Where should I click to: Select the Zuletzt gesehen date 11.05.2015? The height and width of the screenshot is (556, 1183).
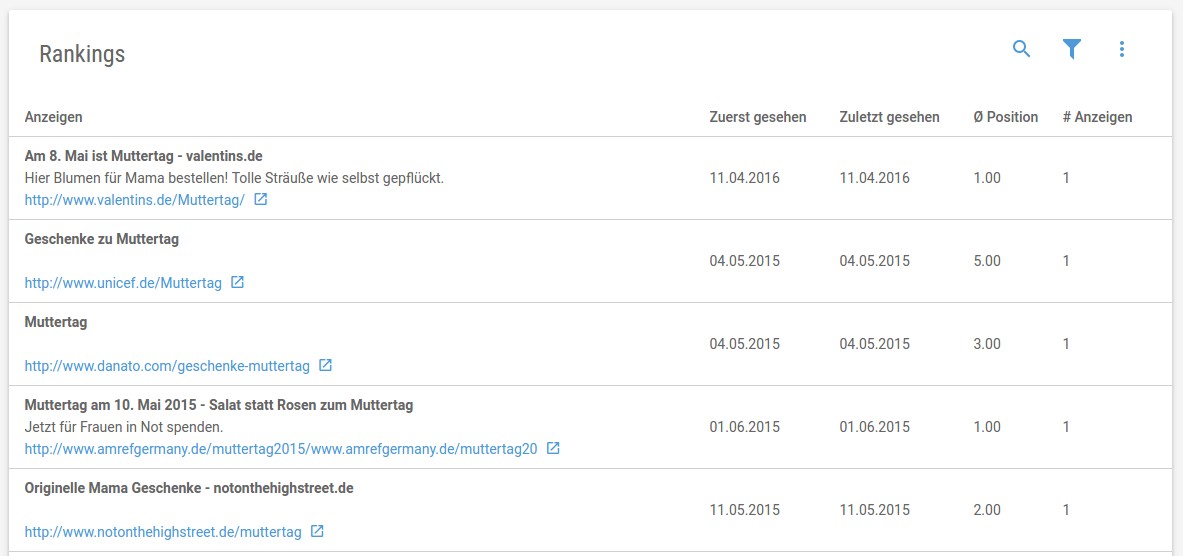point(874,510)
